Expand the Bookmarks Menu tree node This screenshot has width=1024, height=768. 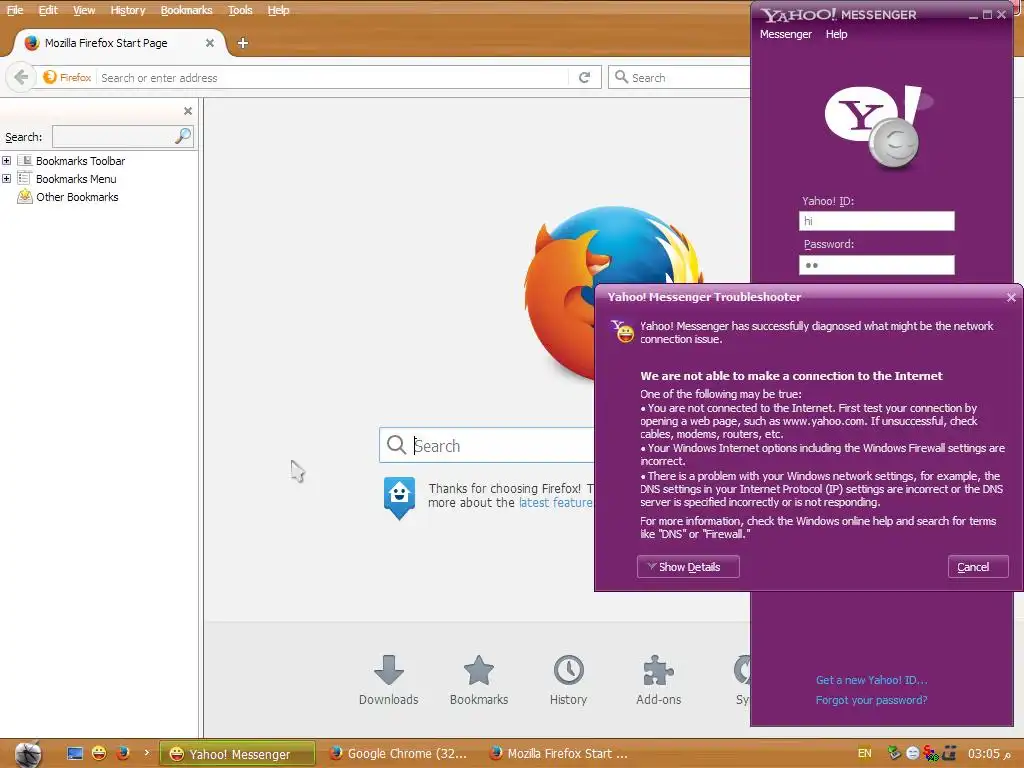pos(7,178)
